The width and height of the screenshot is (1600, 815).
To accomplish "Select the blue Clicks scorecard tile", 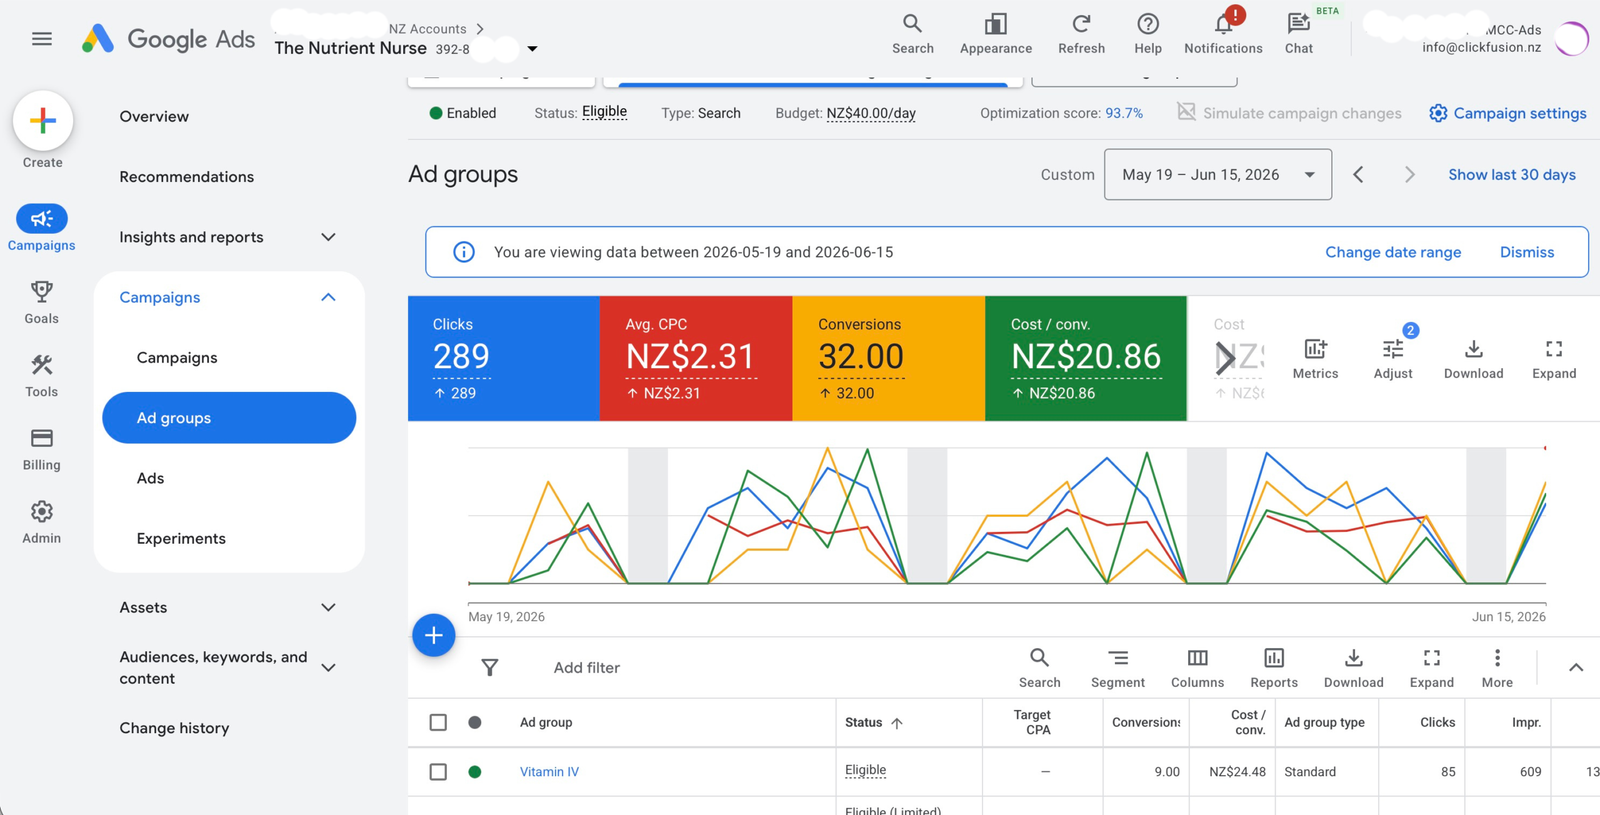I will click(504, 358).
